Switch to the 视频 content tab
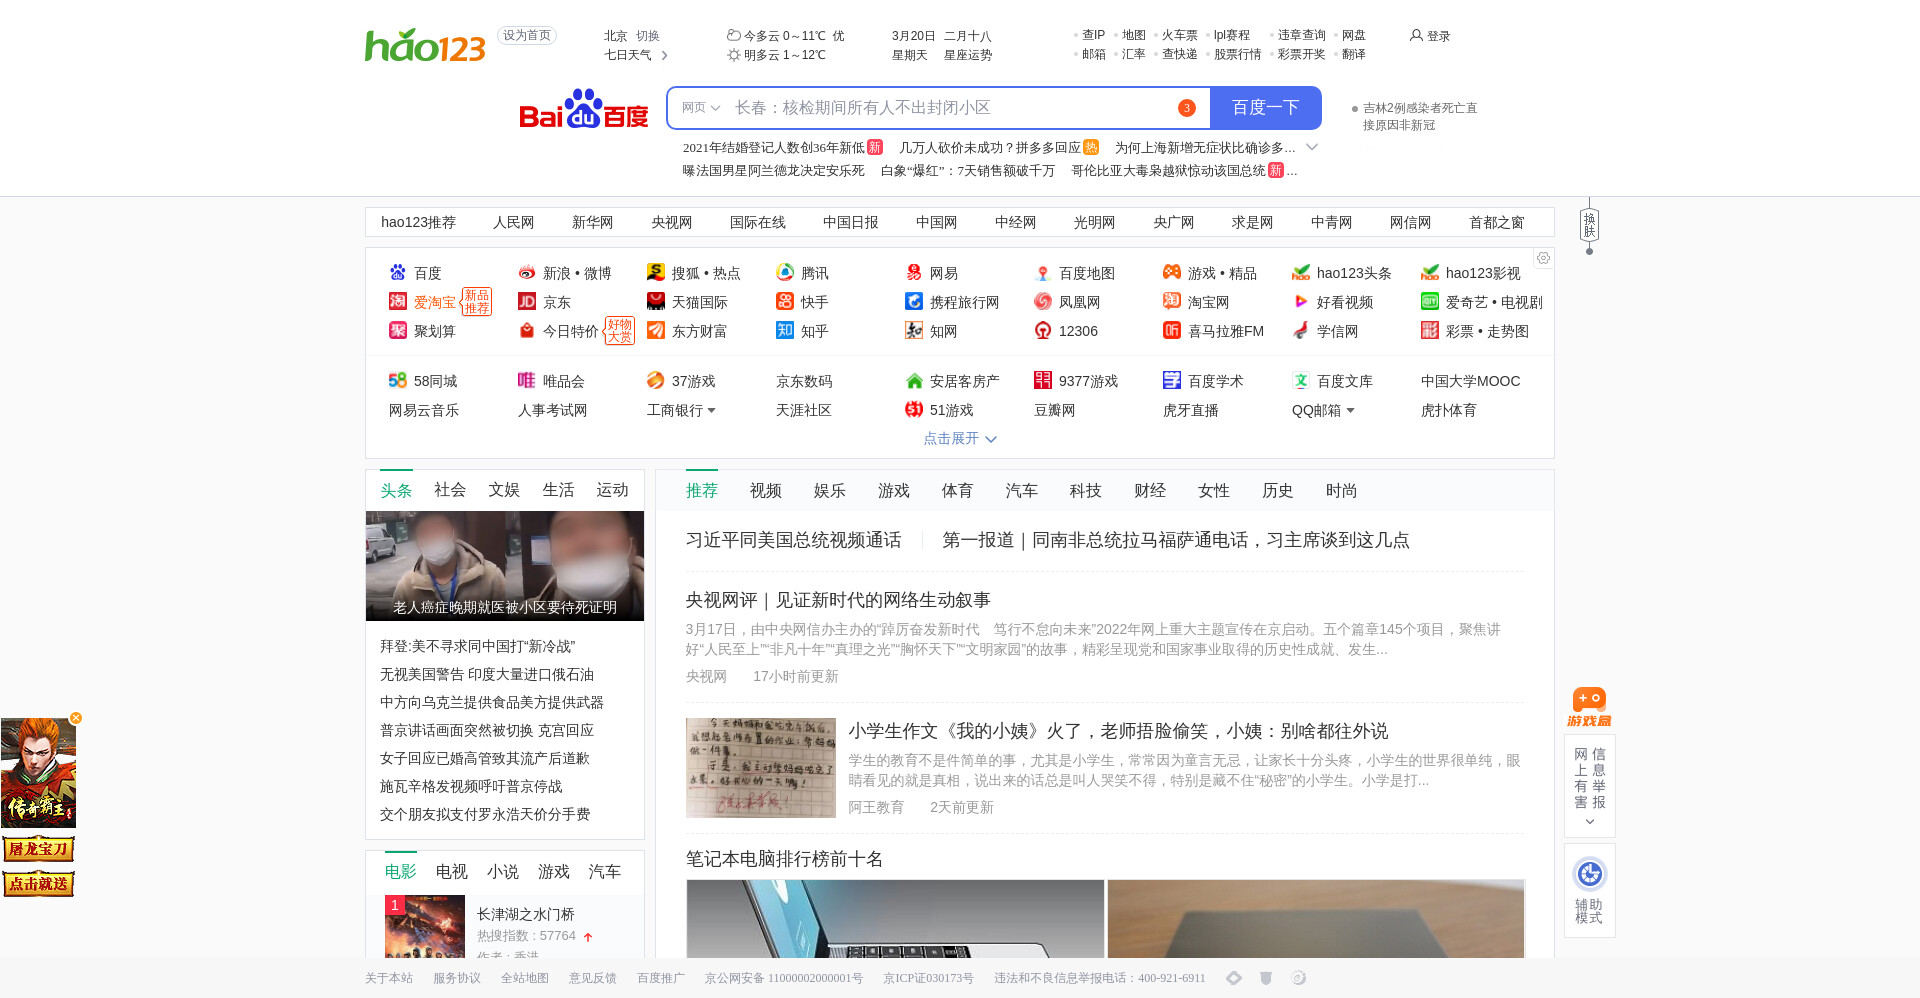1920x998 pixels. tap(766, 490)
